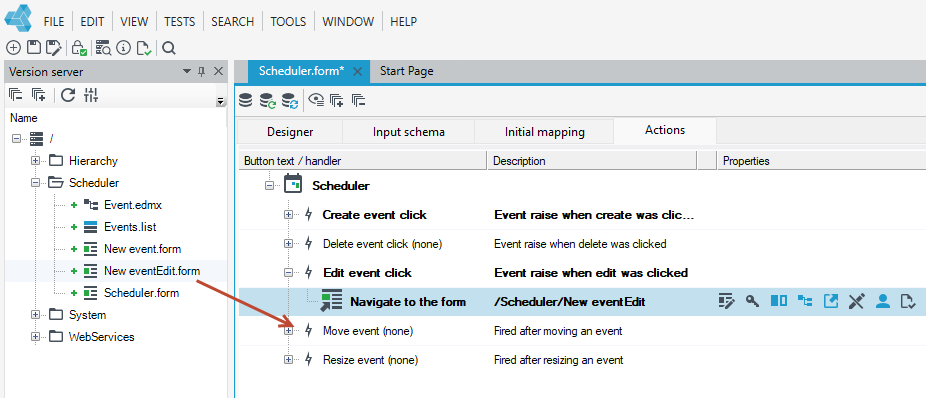Open the HELP menu
Image resolution: width=926 pixels, height=398 pixels.
click(x=404, y=22)
